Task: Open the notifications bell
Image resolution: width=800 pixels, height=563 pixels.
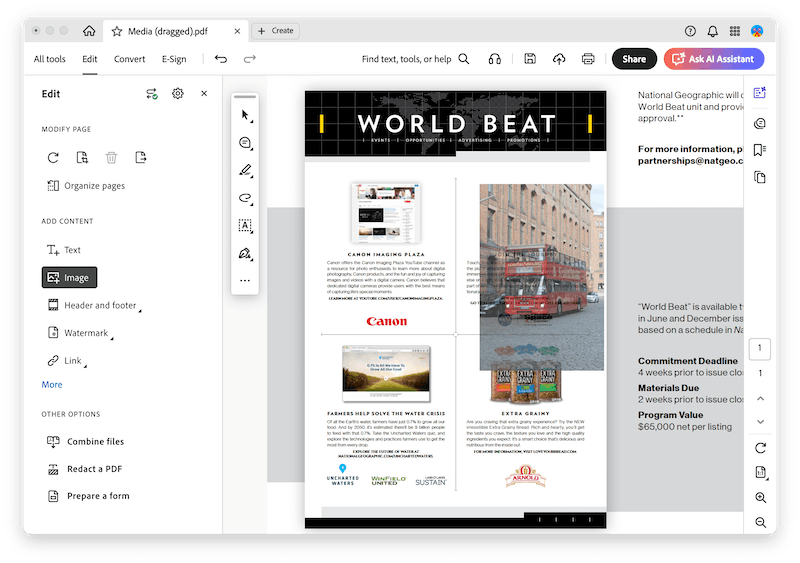Action: pyautogui.click(x=713, y=31)
